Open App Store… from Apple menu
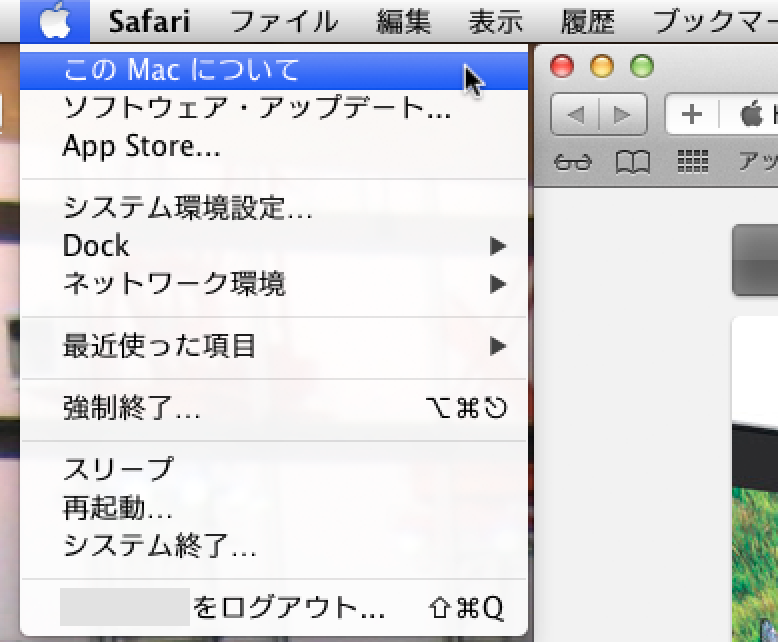Screen dimensions: 778x642 273,146
